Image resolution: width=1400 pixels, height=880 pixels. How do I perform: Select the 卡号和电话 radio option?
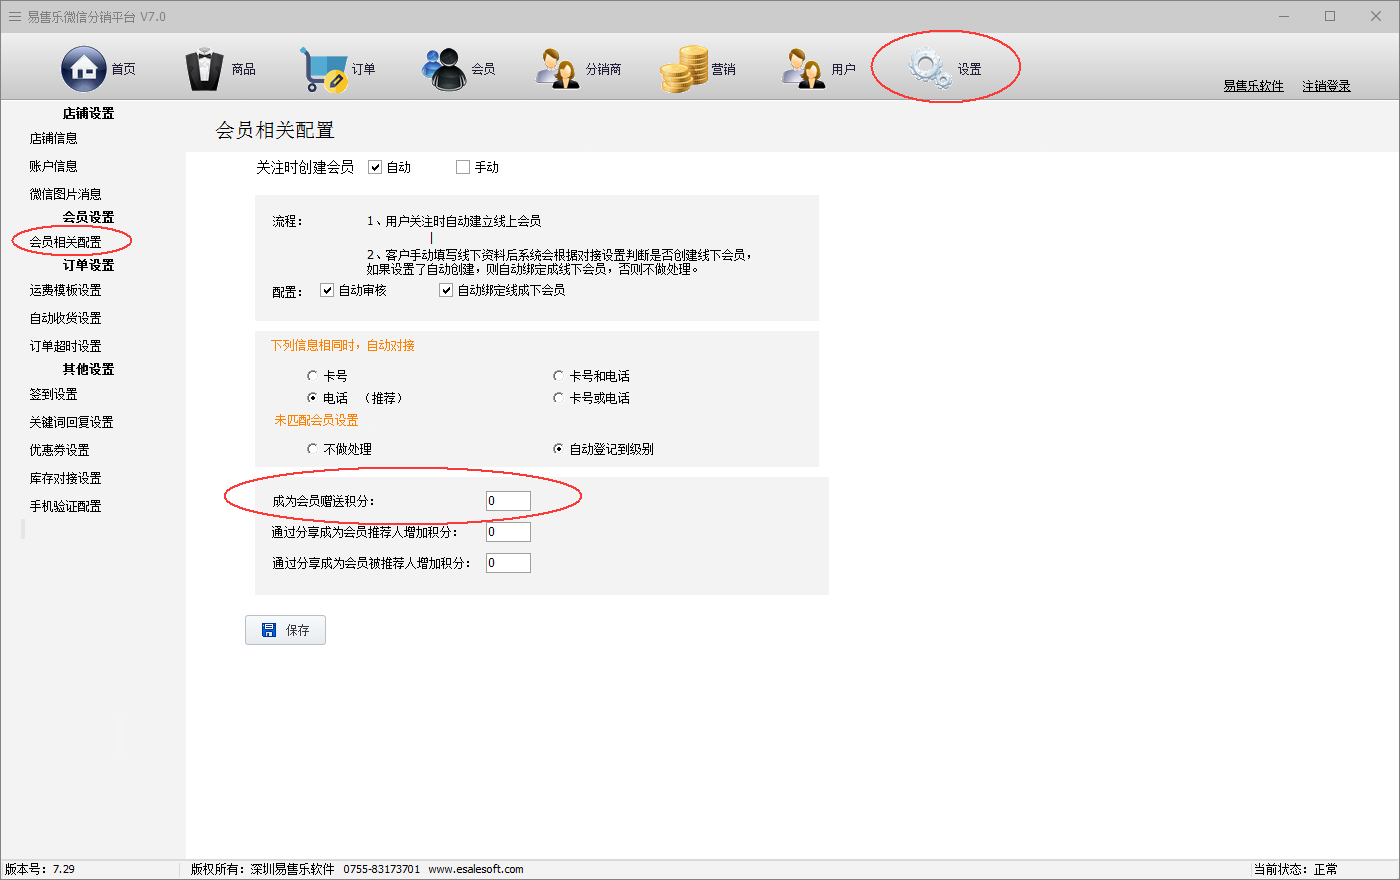[558, 376]
